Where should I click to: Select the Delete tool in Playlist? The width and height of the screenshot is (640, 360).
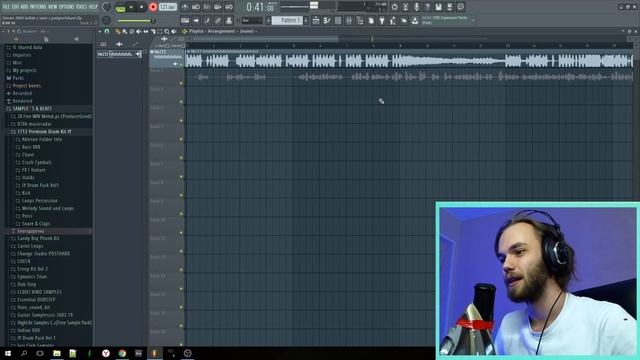(x=131, y=31)
